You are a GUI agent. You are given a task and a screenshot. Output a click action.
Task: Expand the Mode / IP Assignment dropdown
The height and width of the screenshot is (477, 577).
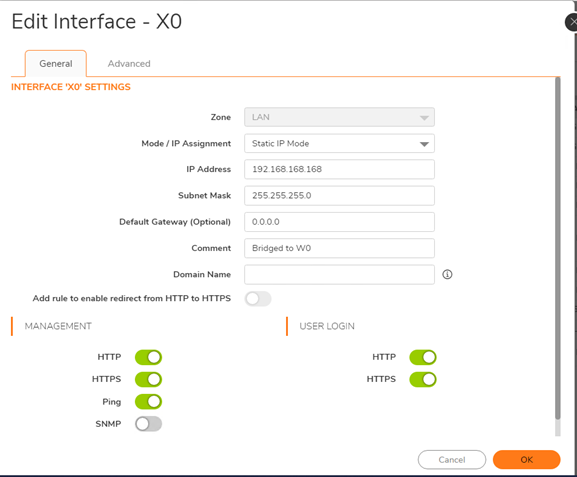(339, 144)
